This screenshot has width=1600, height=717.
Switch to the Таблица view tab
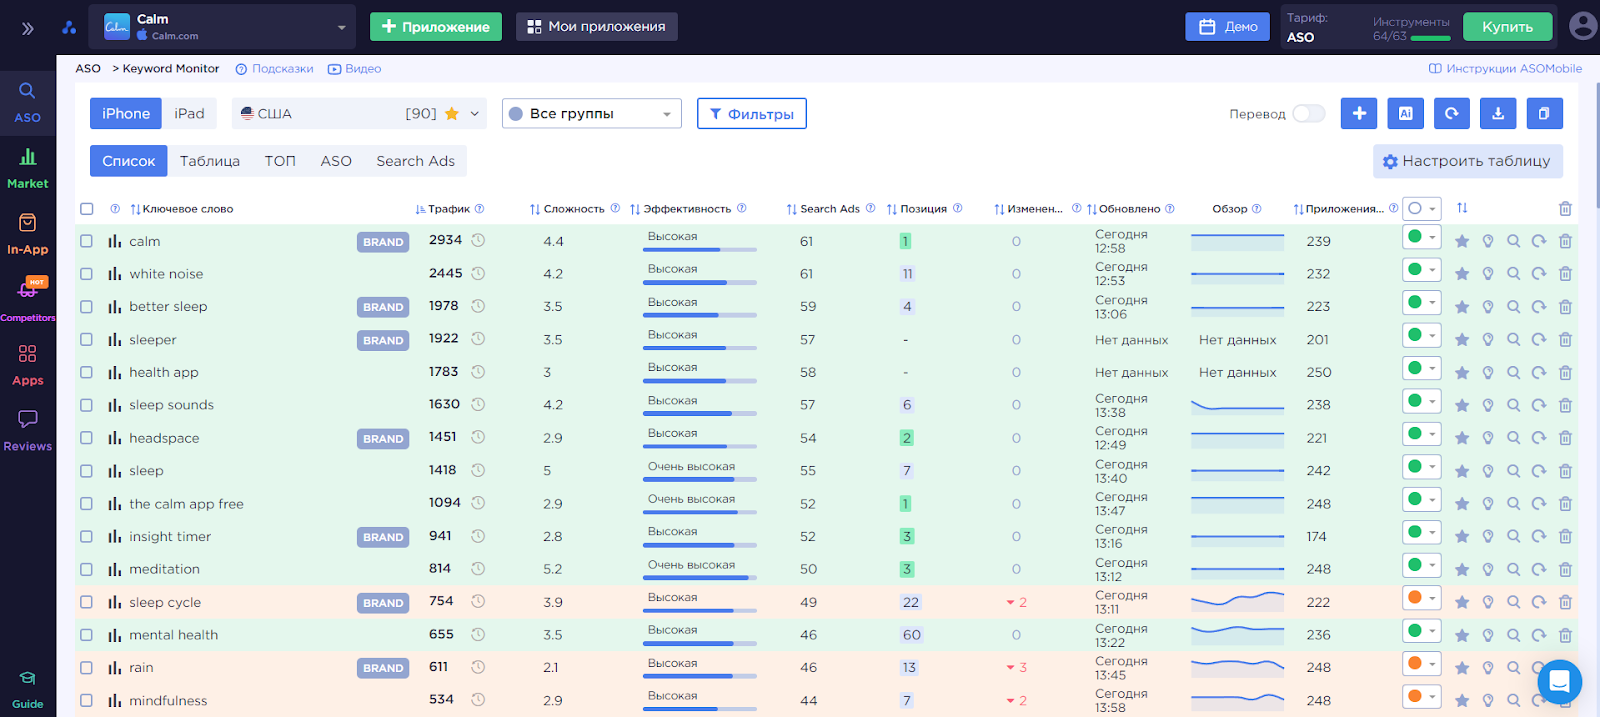[210, 161]
